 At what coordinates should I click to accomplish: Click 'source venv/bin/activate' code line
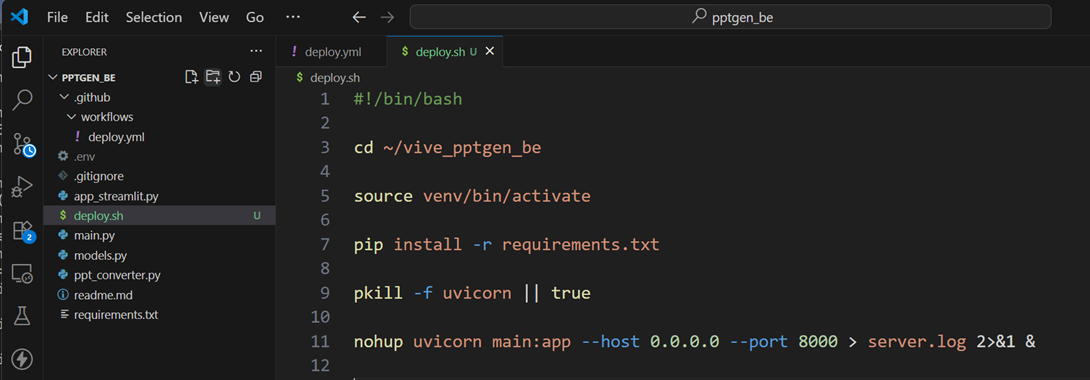tap(472, 196)
